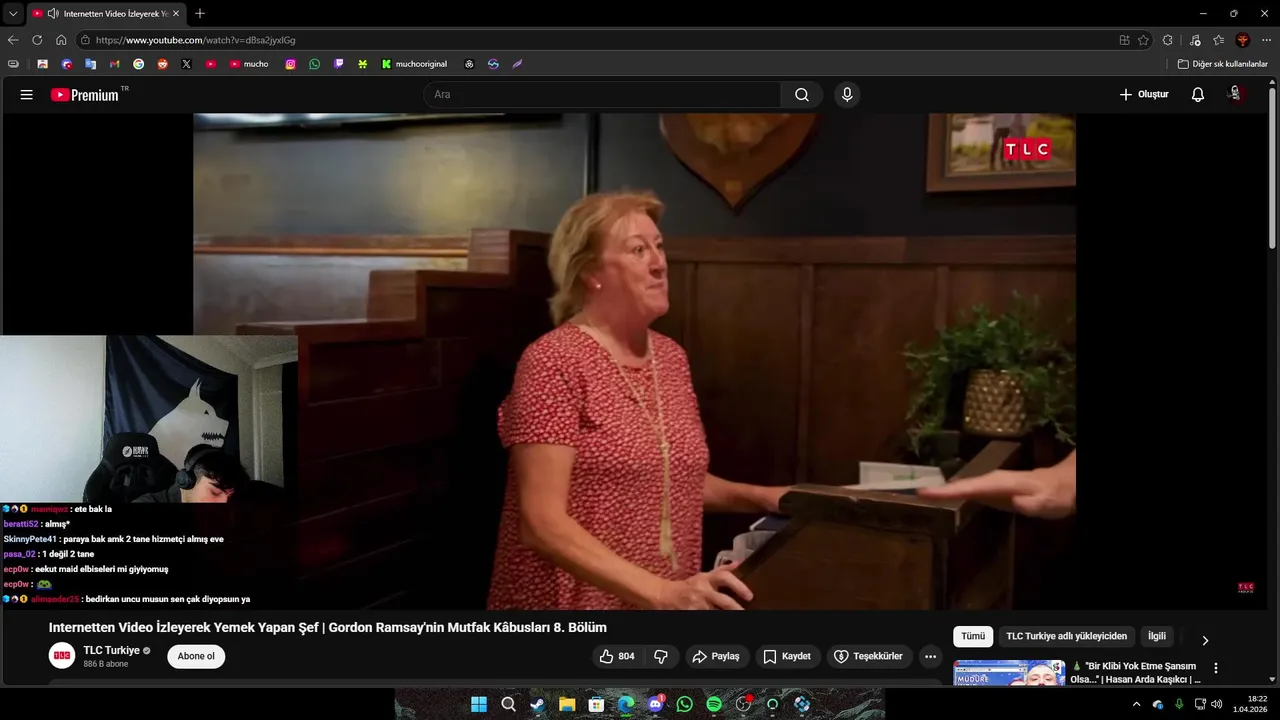1280x720 pixels.
Task: Send thanks via Teşekkürler button
Action: 869,657
